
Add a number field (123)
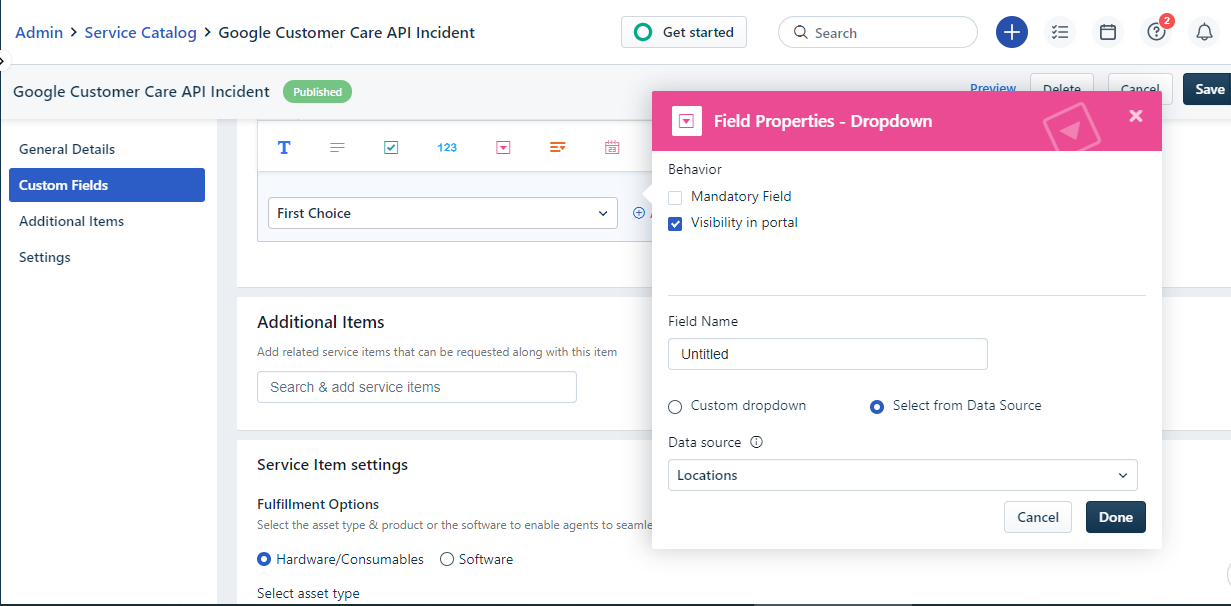[447, 148]
